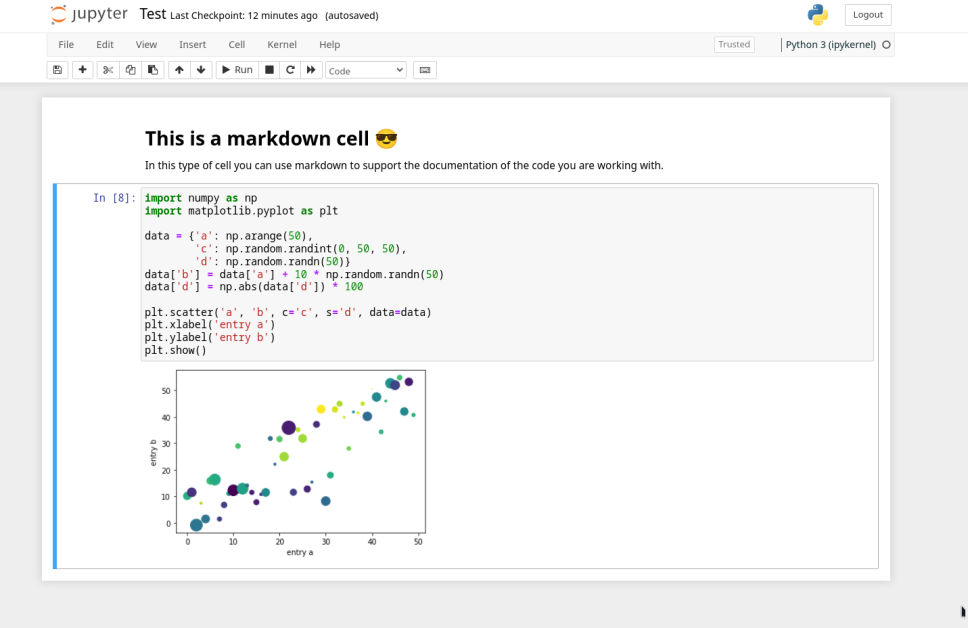968x628 pixels.
Task: Click the Logout button
Action: tap(868, 15)
